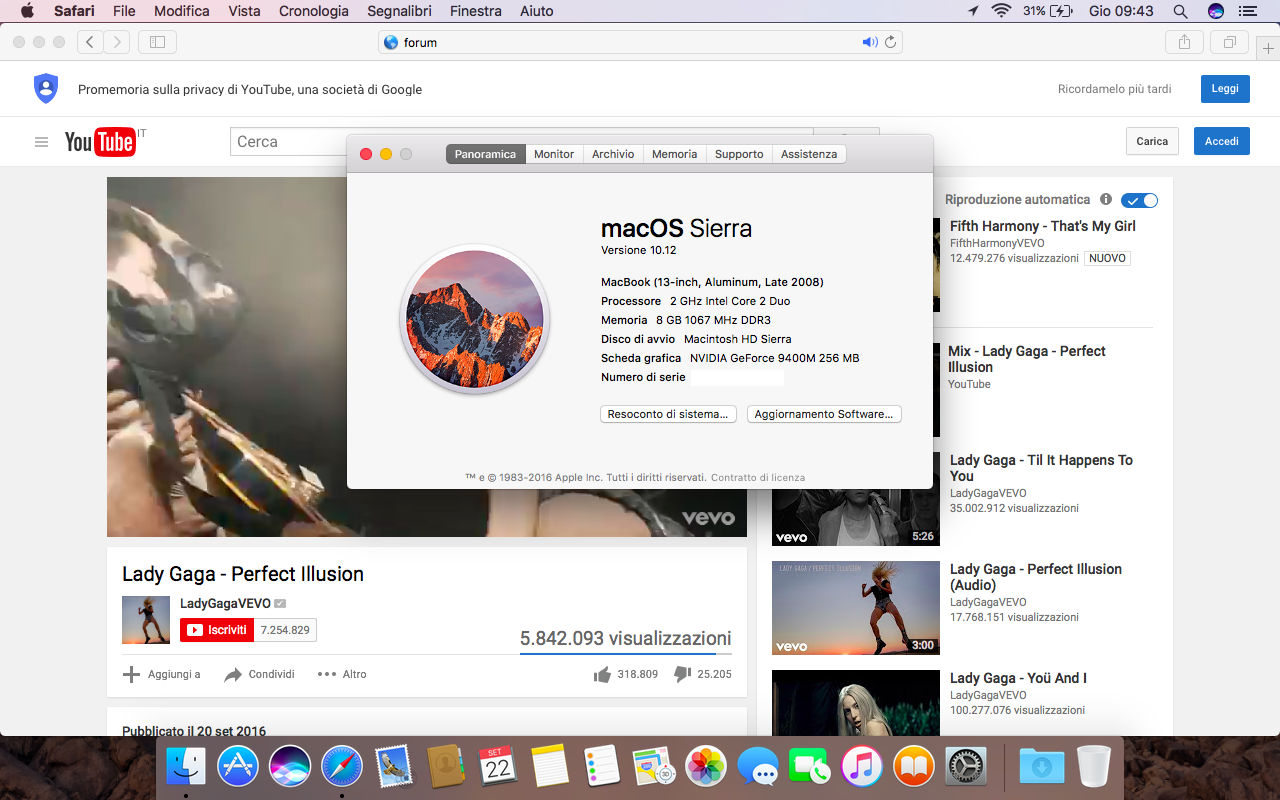Launch App Store from the Dock
The image size is (1280, 800).
point(238,767)
